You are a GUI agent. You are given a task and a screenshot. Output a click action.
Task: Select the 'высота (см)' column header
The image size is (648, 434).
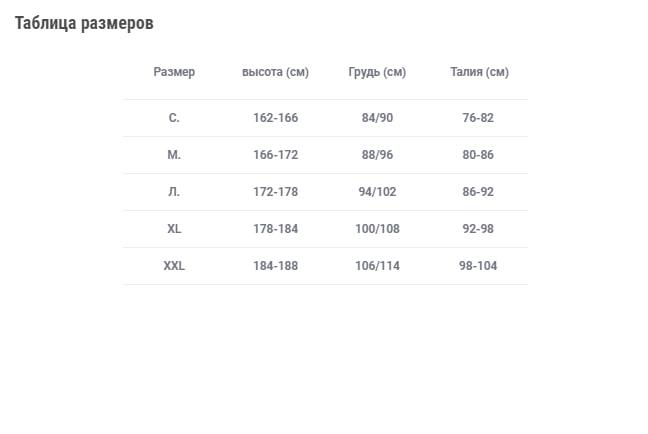coord(275,72)
